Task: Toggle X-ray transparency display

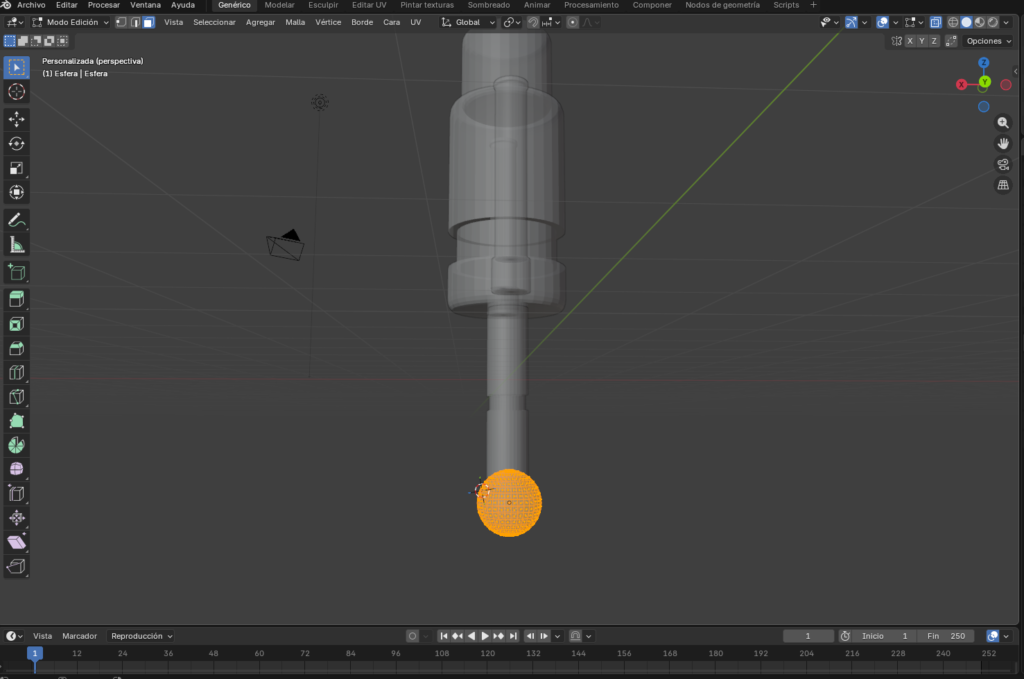Action: [935, 22]
